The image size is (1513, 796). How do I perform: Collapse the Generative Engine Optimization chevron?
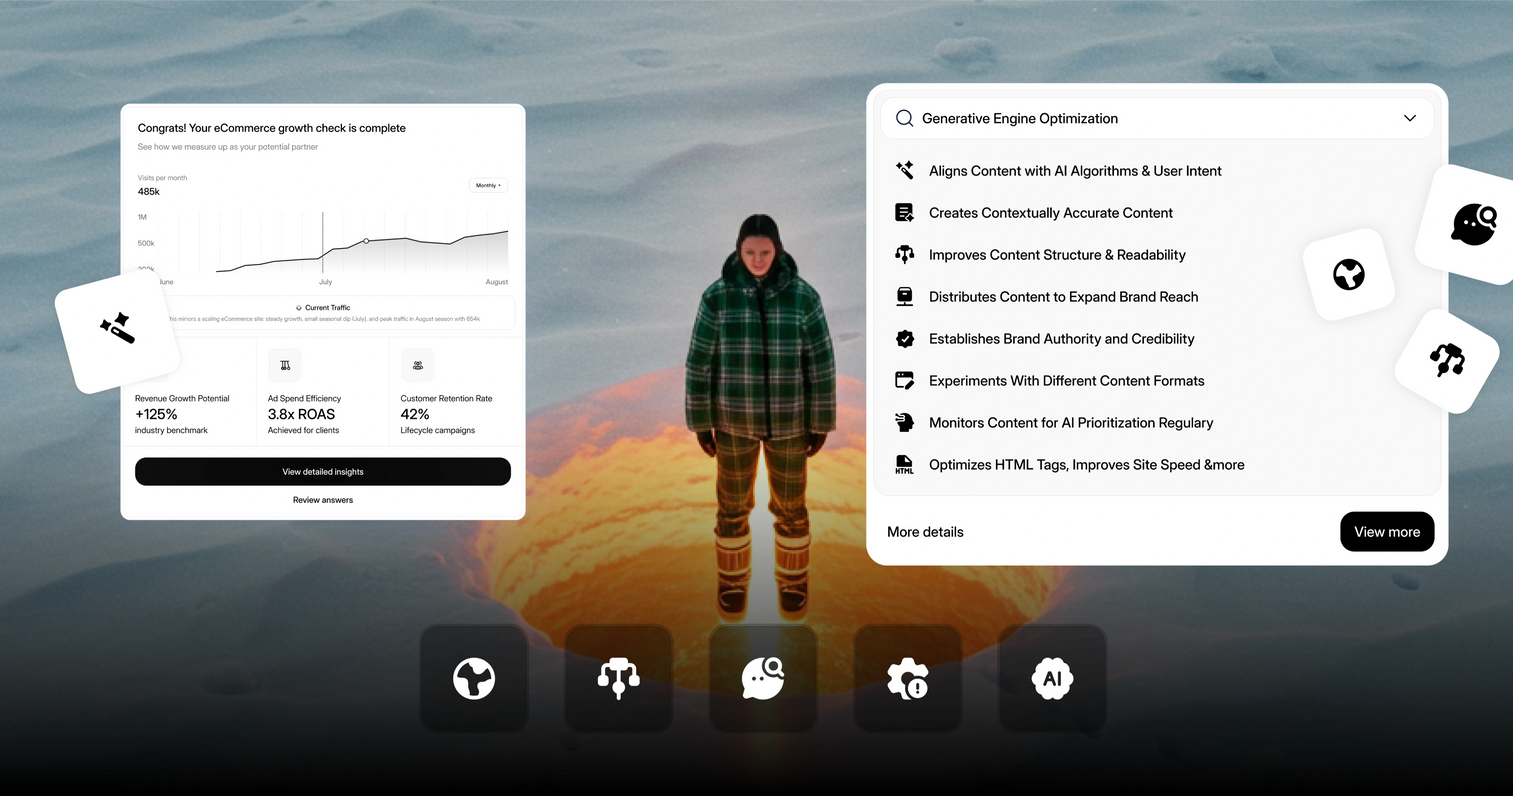click(1409, 118)
